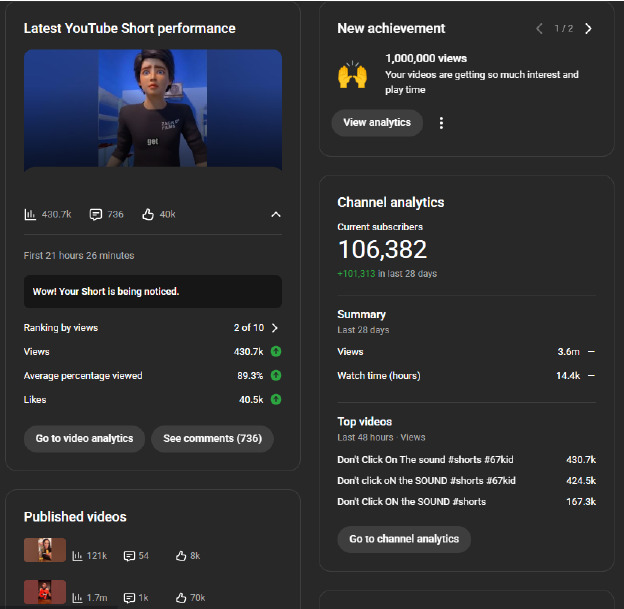Open See comments (736)

211,439
